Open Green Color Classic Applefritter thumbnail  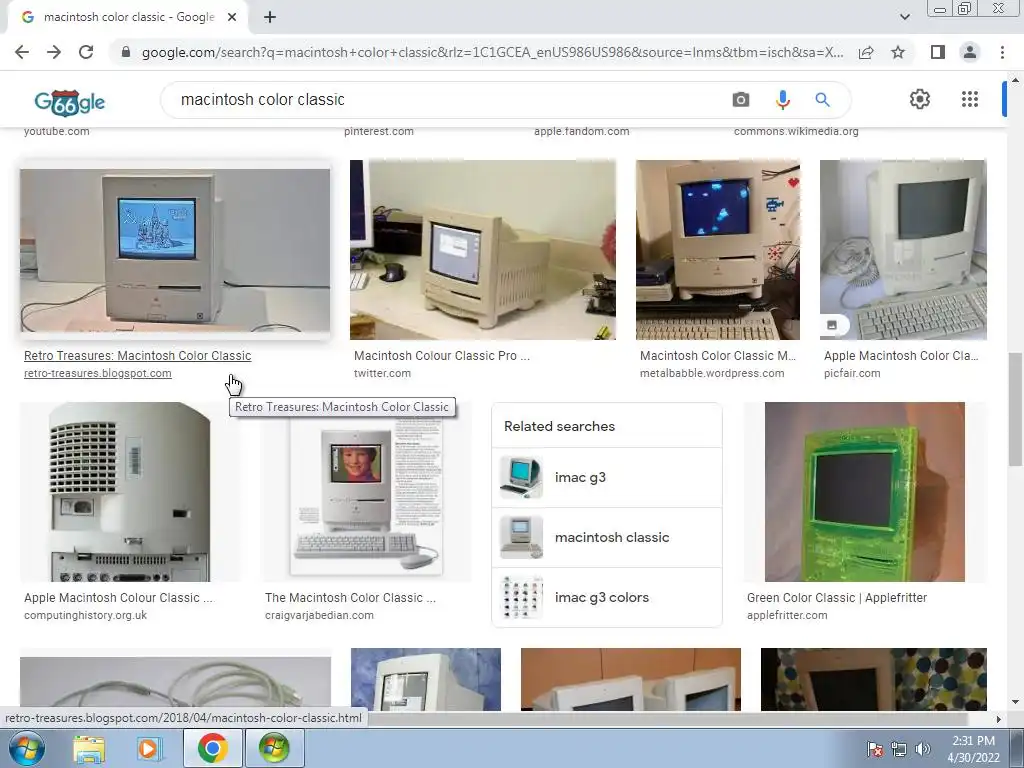[x=865, y=492]
